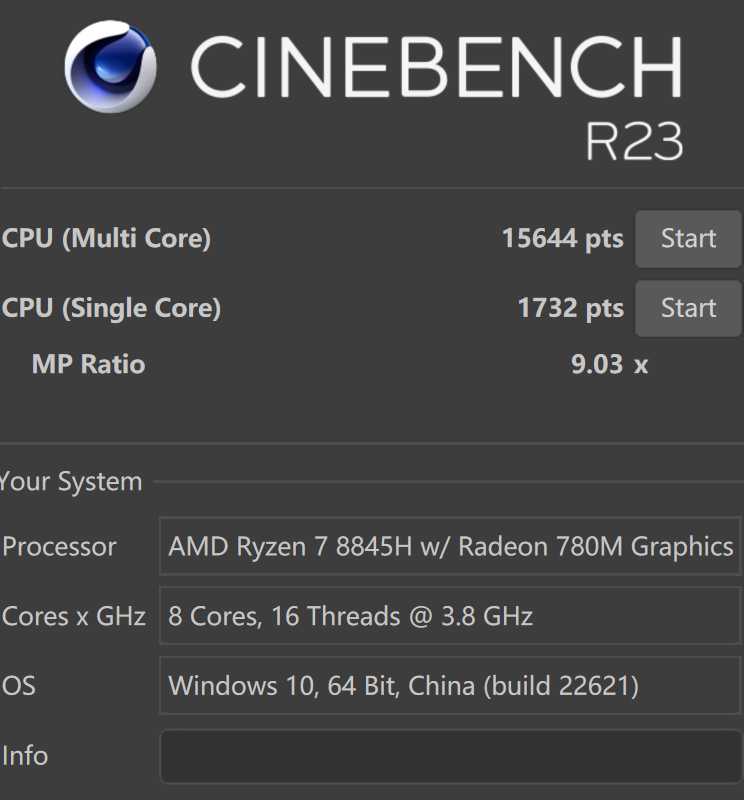Click the 15644 pts multi core score
The width and height of the screenshot is (744, 800).
(562, 239)
